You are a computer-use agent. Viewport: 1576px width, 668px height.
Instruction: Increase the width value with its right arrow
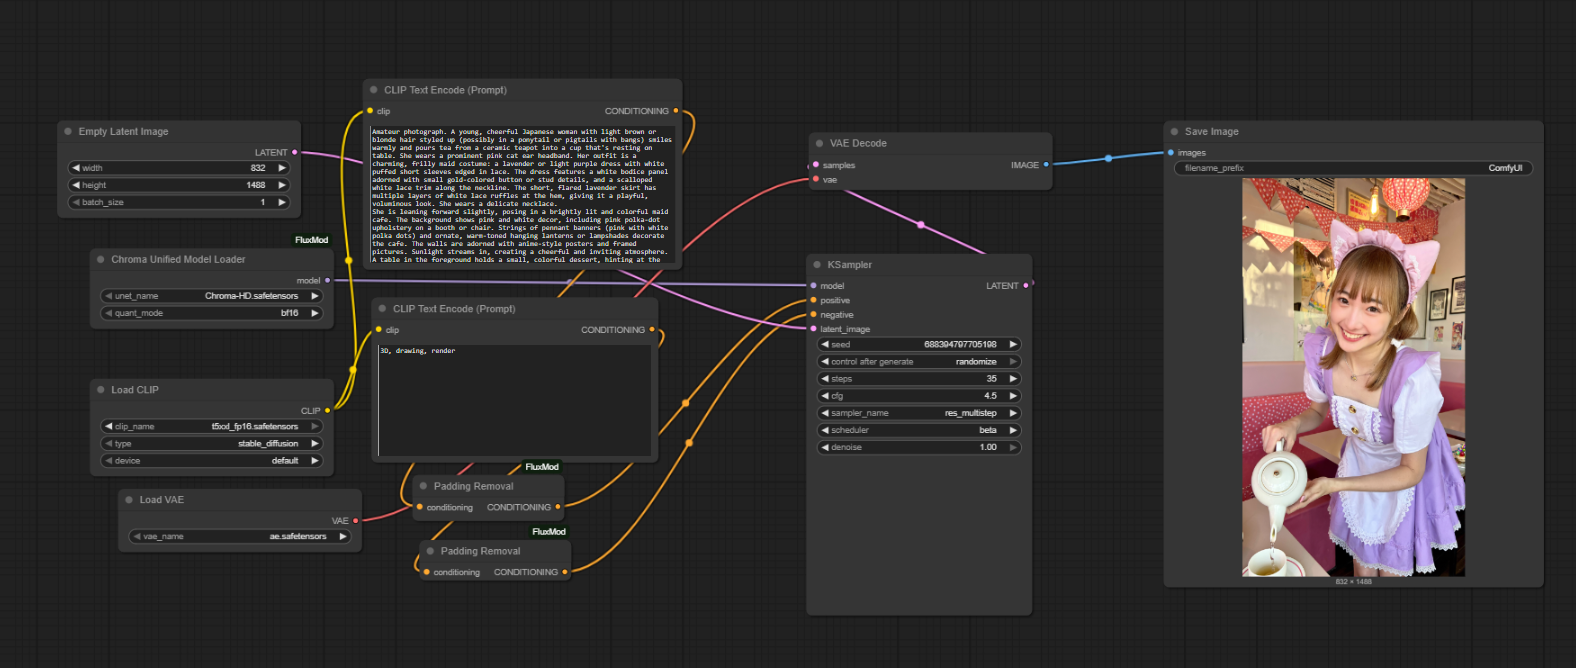(x=282, y=168)
